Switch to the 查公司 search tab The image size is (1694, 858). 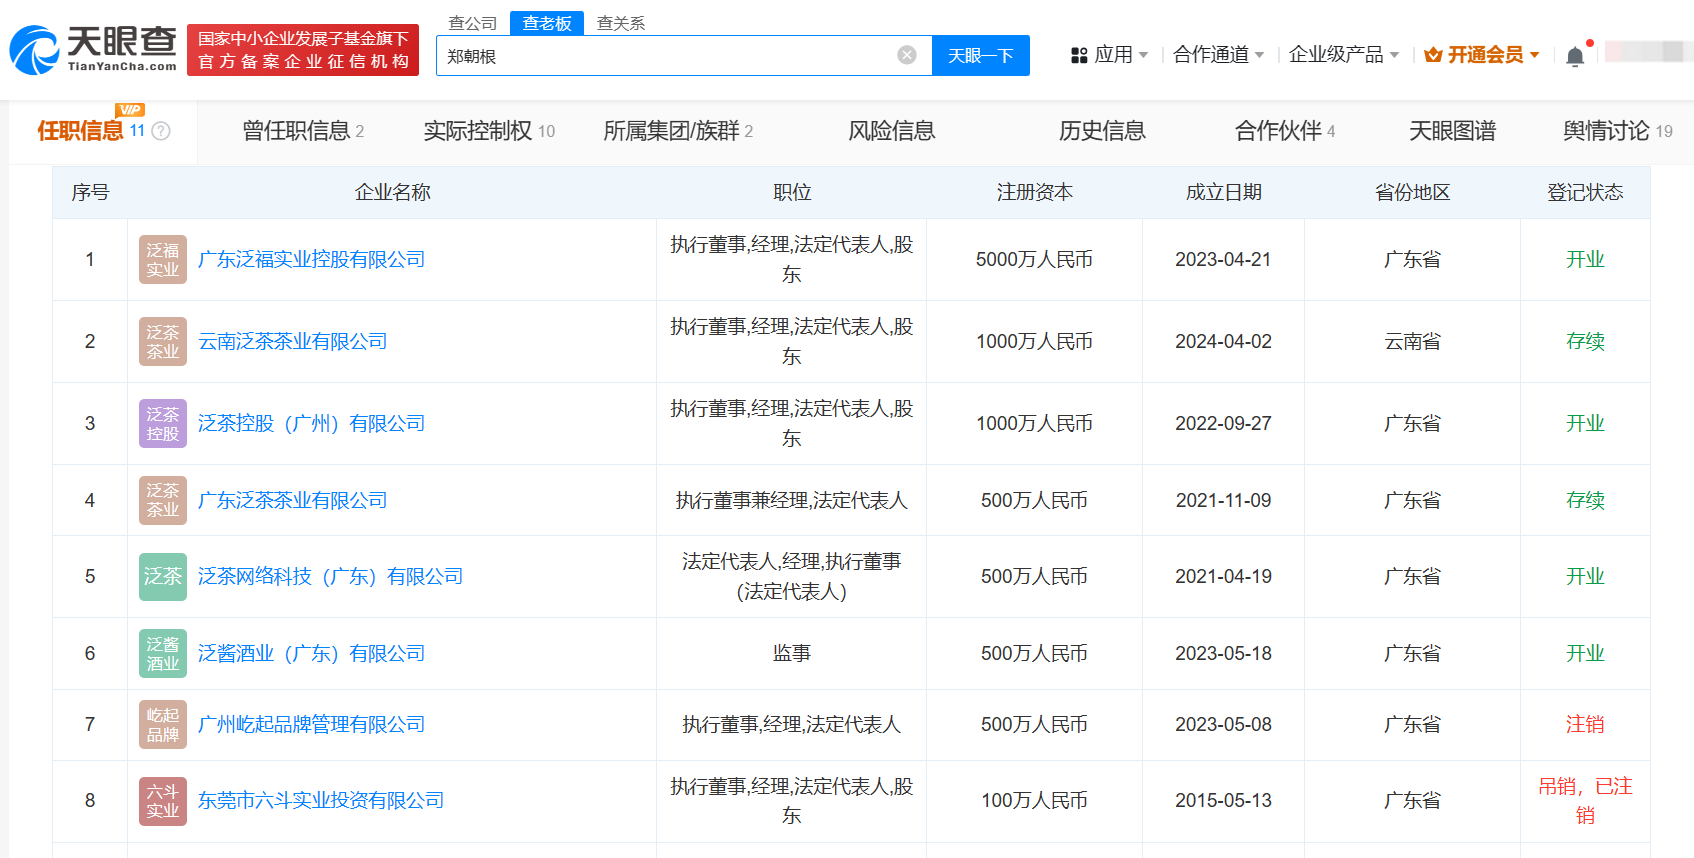(x=473, y=23)
